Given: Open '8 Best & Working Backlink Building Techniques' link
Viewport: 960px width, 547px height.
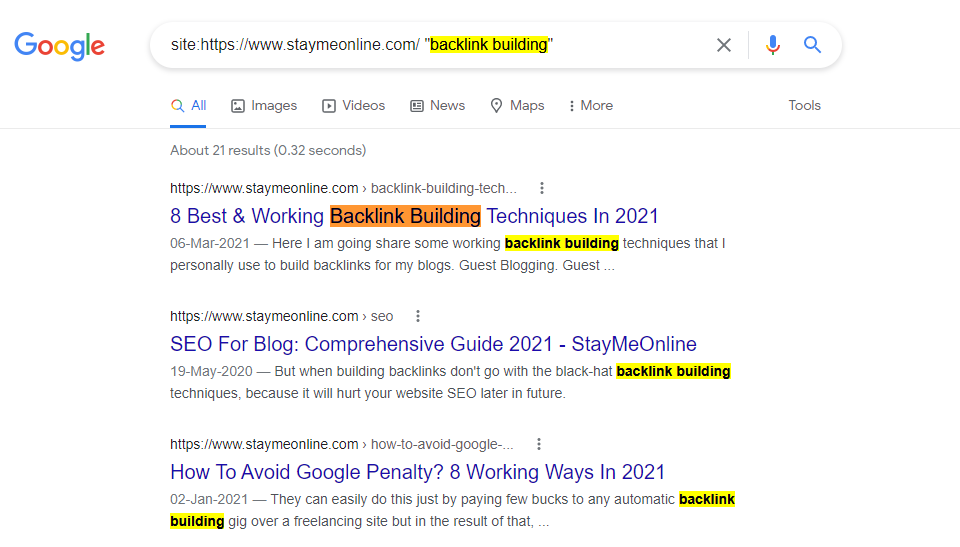Looking at the screenshot, I should 414,216.
